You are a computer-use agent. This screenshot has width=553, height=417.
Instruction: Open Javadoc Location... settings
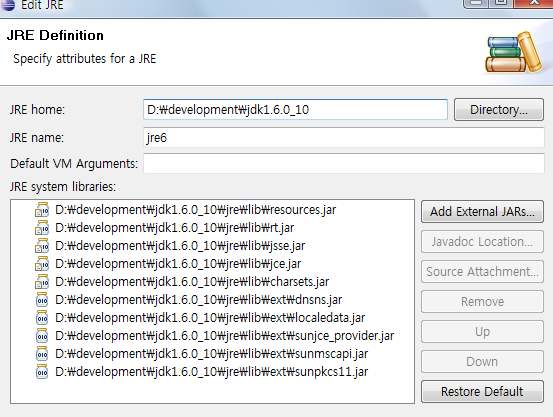pos(482,242)
